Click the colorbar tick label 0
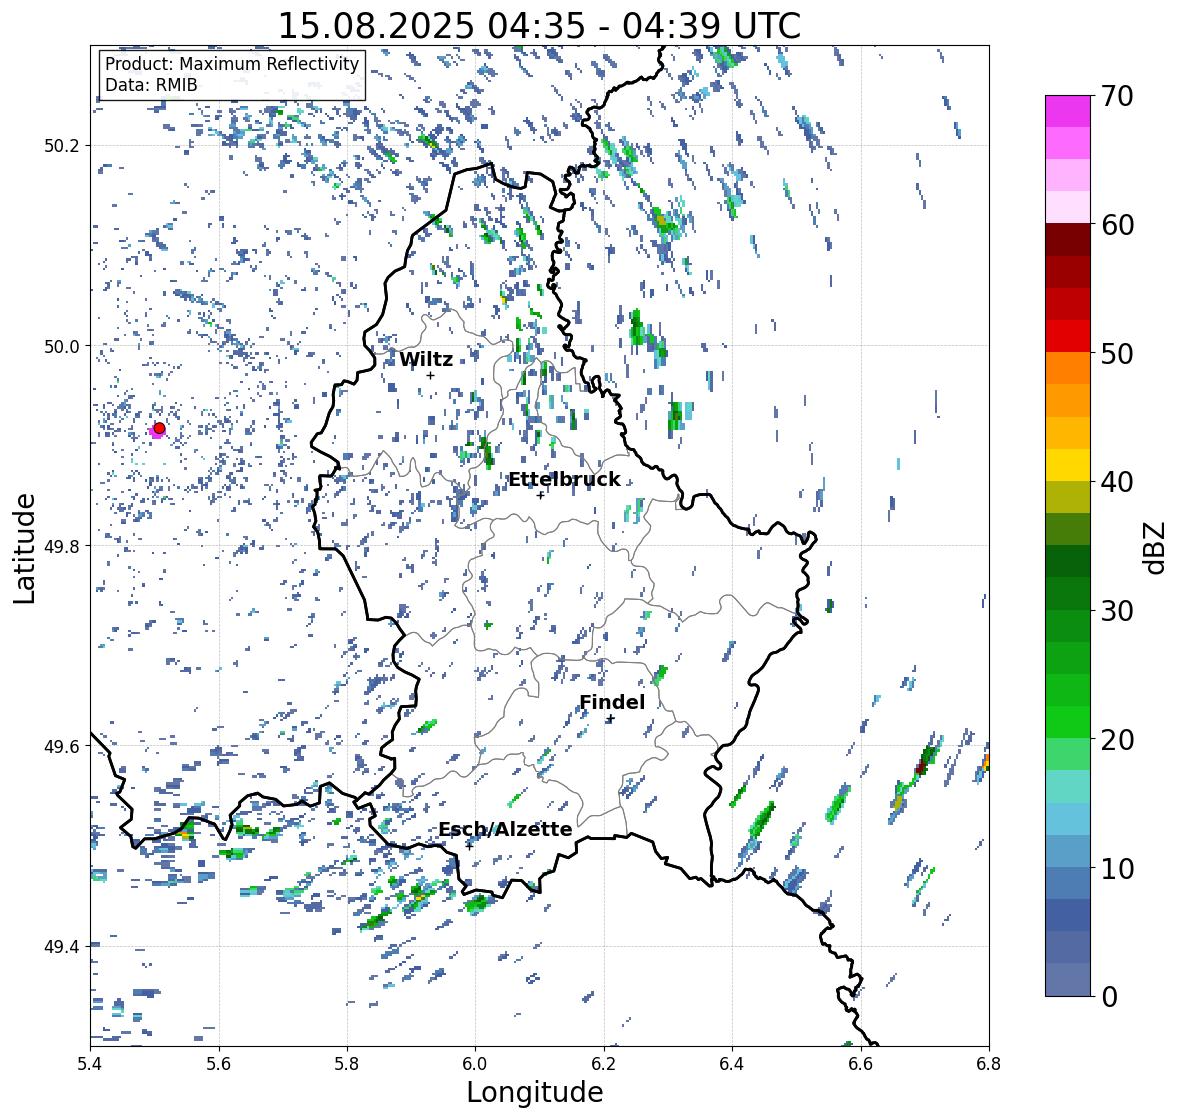Image resolution: width=1179 pixels, height=1117 pixels. coord(1109,997)
